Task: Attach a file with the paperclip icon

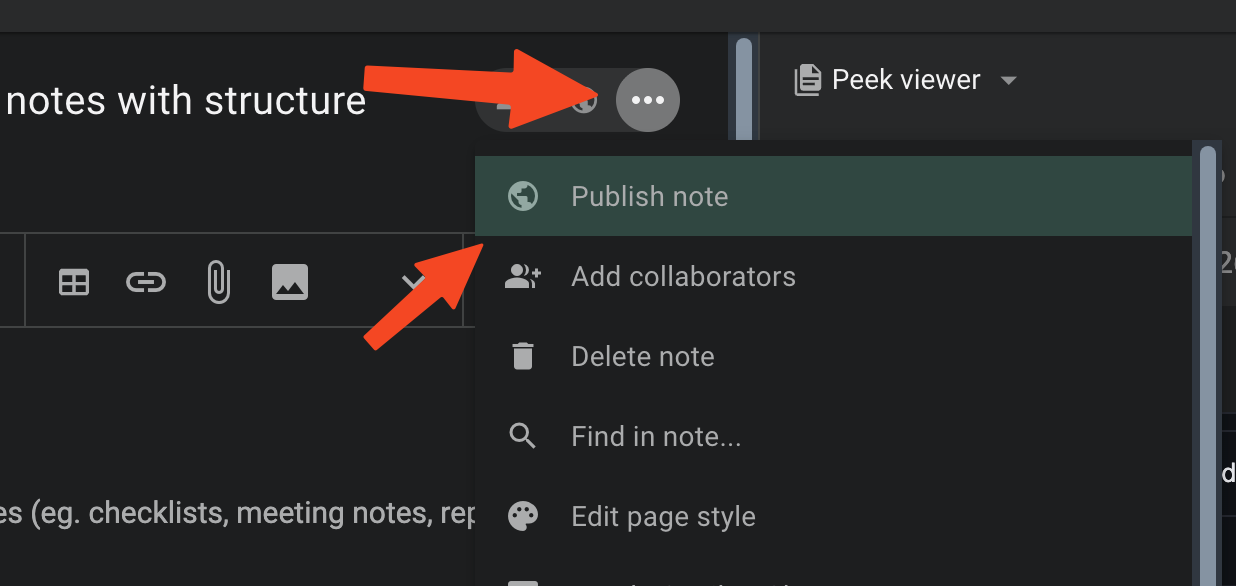Action: tap(218, 283)
